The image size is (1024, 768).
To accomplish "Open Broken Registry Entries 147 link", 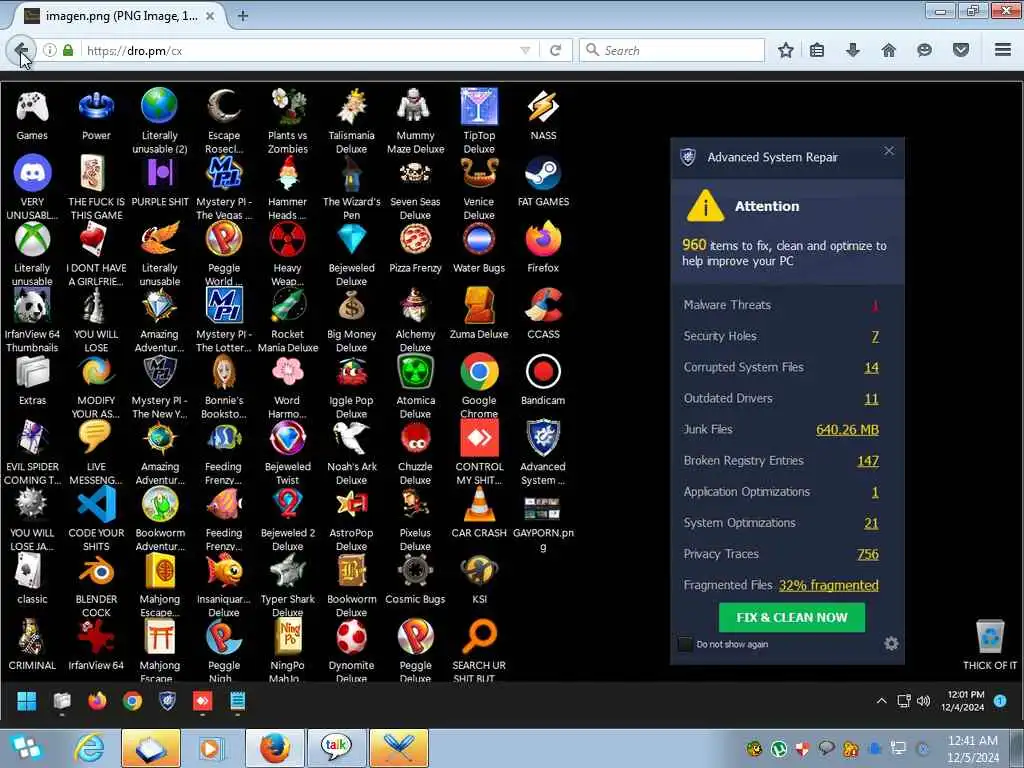I will [868, 461].
